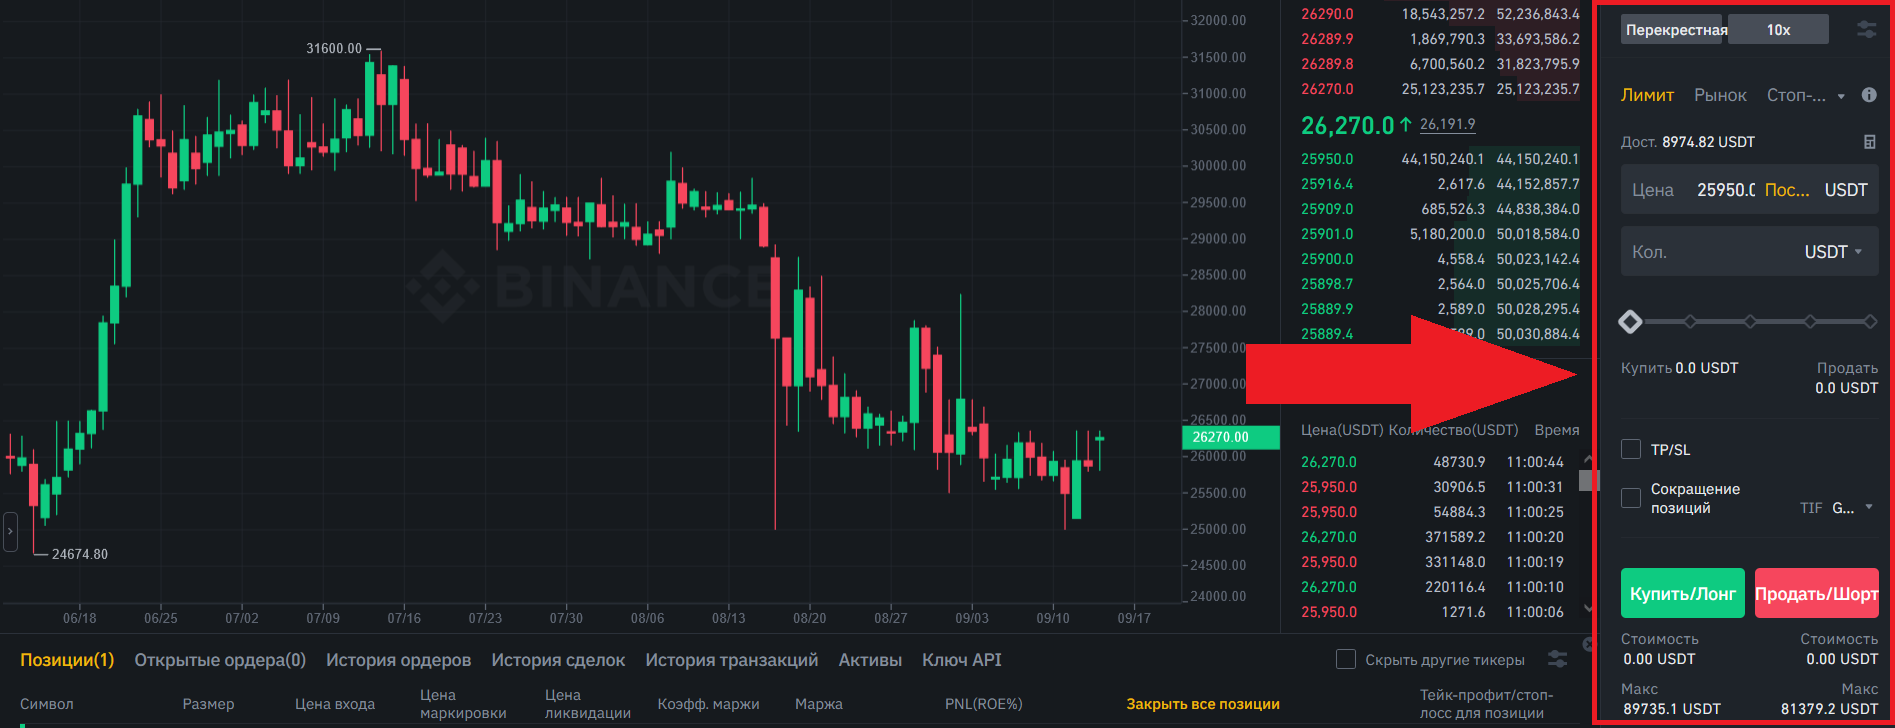Click ask price 26289.9 in order book
Screen dimensions: 1895x728
click(1327, 39)
